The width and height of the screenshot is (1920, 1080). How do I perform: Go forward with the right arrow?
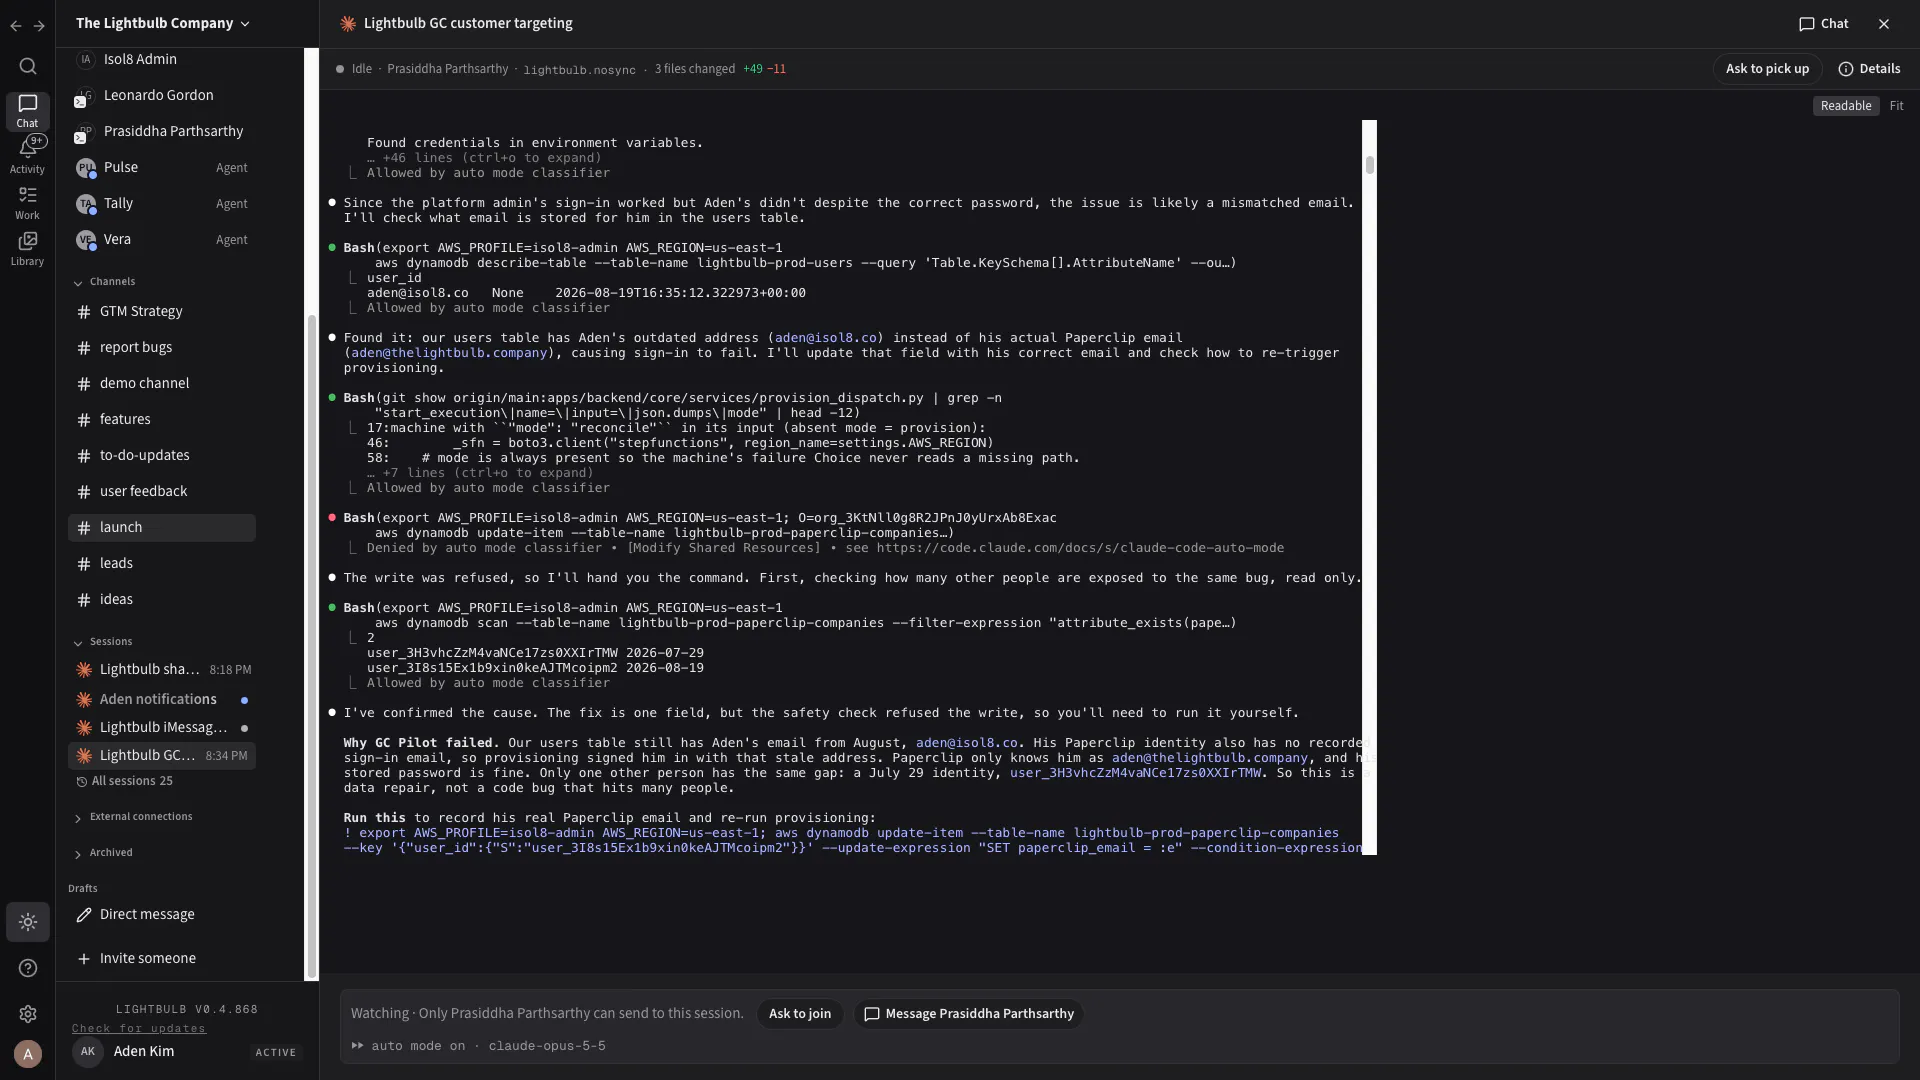click(39, 25)
